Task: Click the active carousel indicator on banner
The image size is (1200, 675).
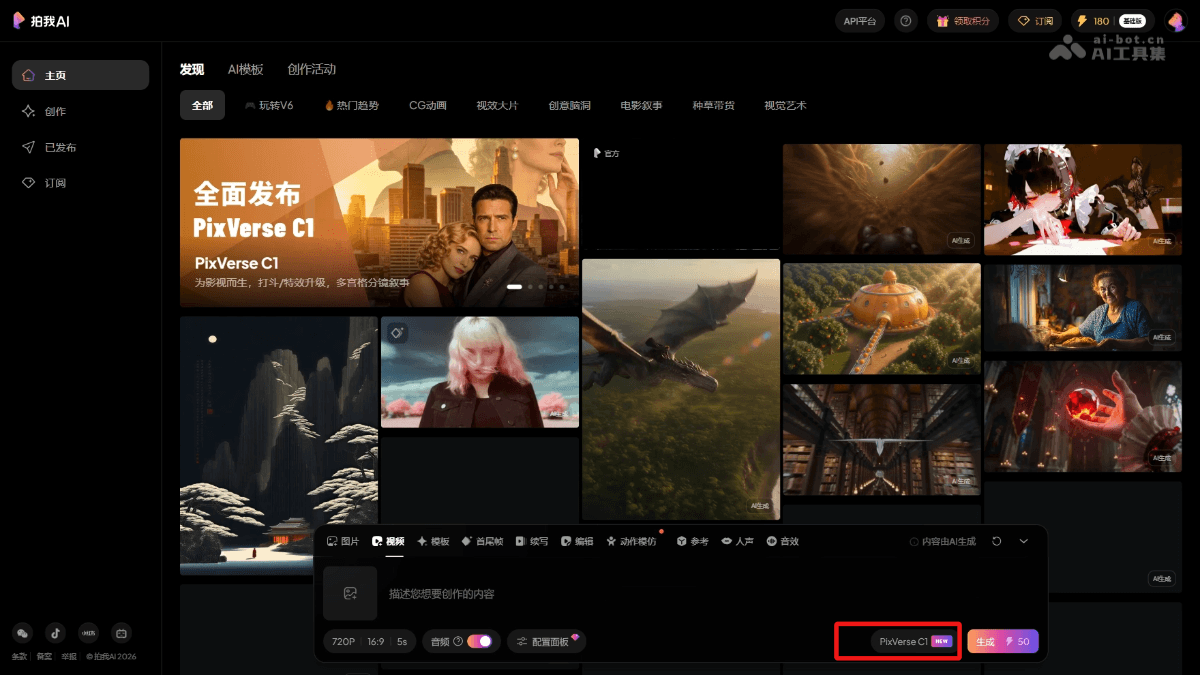Action: pyautogui.click(x=514, y=287)
